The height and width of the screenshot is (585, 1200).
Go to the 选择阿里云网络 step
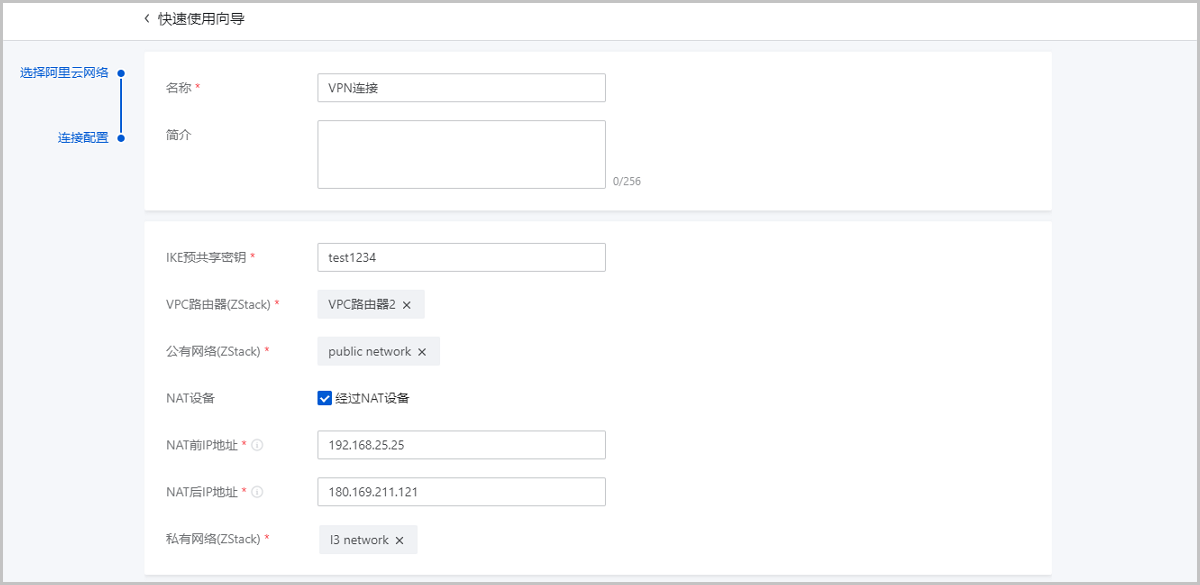click(64, 73)
